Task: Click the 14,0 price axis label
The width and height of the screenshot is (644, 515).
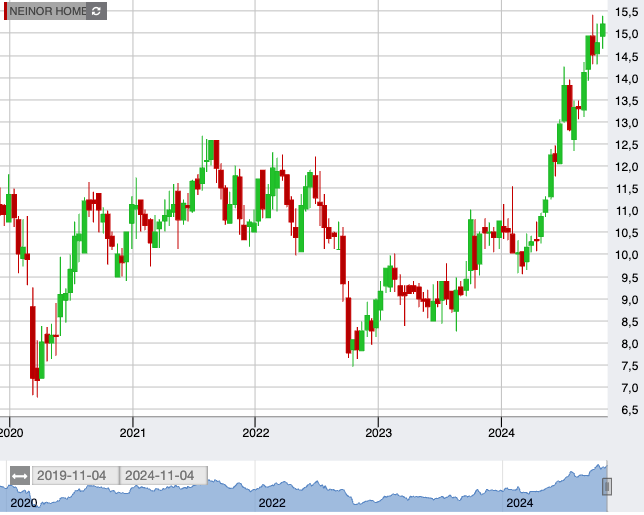Action: tap(627, 78)
